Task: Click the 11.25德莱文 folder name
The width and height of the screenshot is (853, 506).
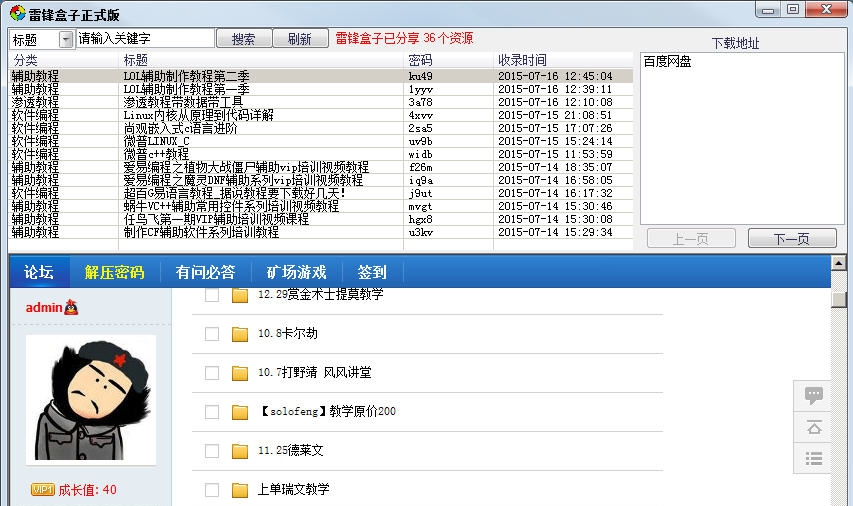Action: click(290, 451)
